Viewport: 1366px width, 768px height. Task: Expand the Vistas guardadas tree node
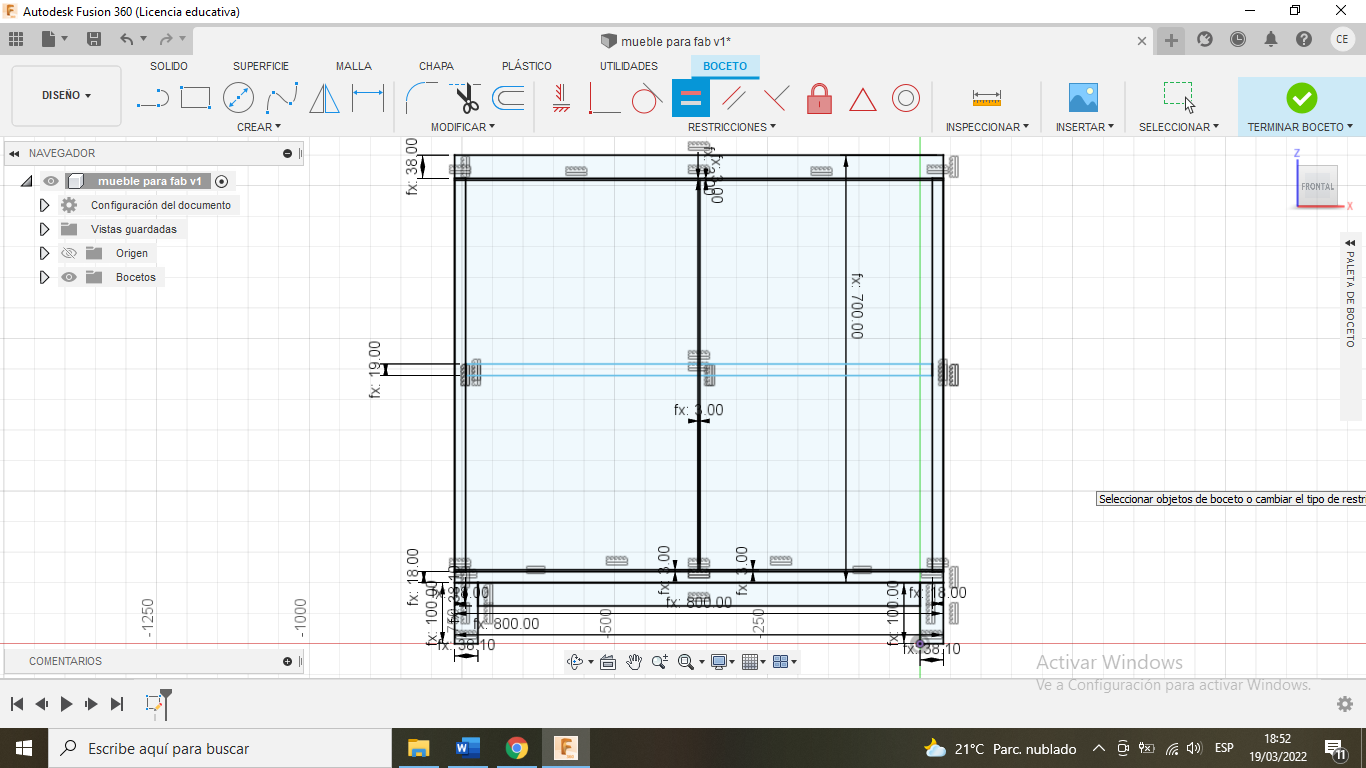coord(44,229)
